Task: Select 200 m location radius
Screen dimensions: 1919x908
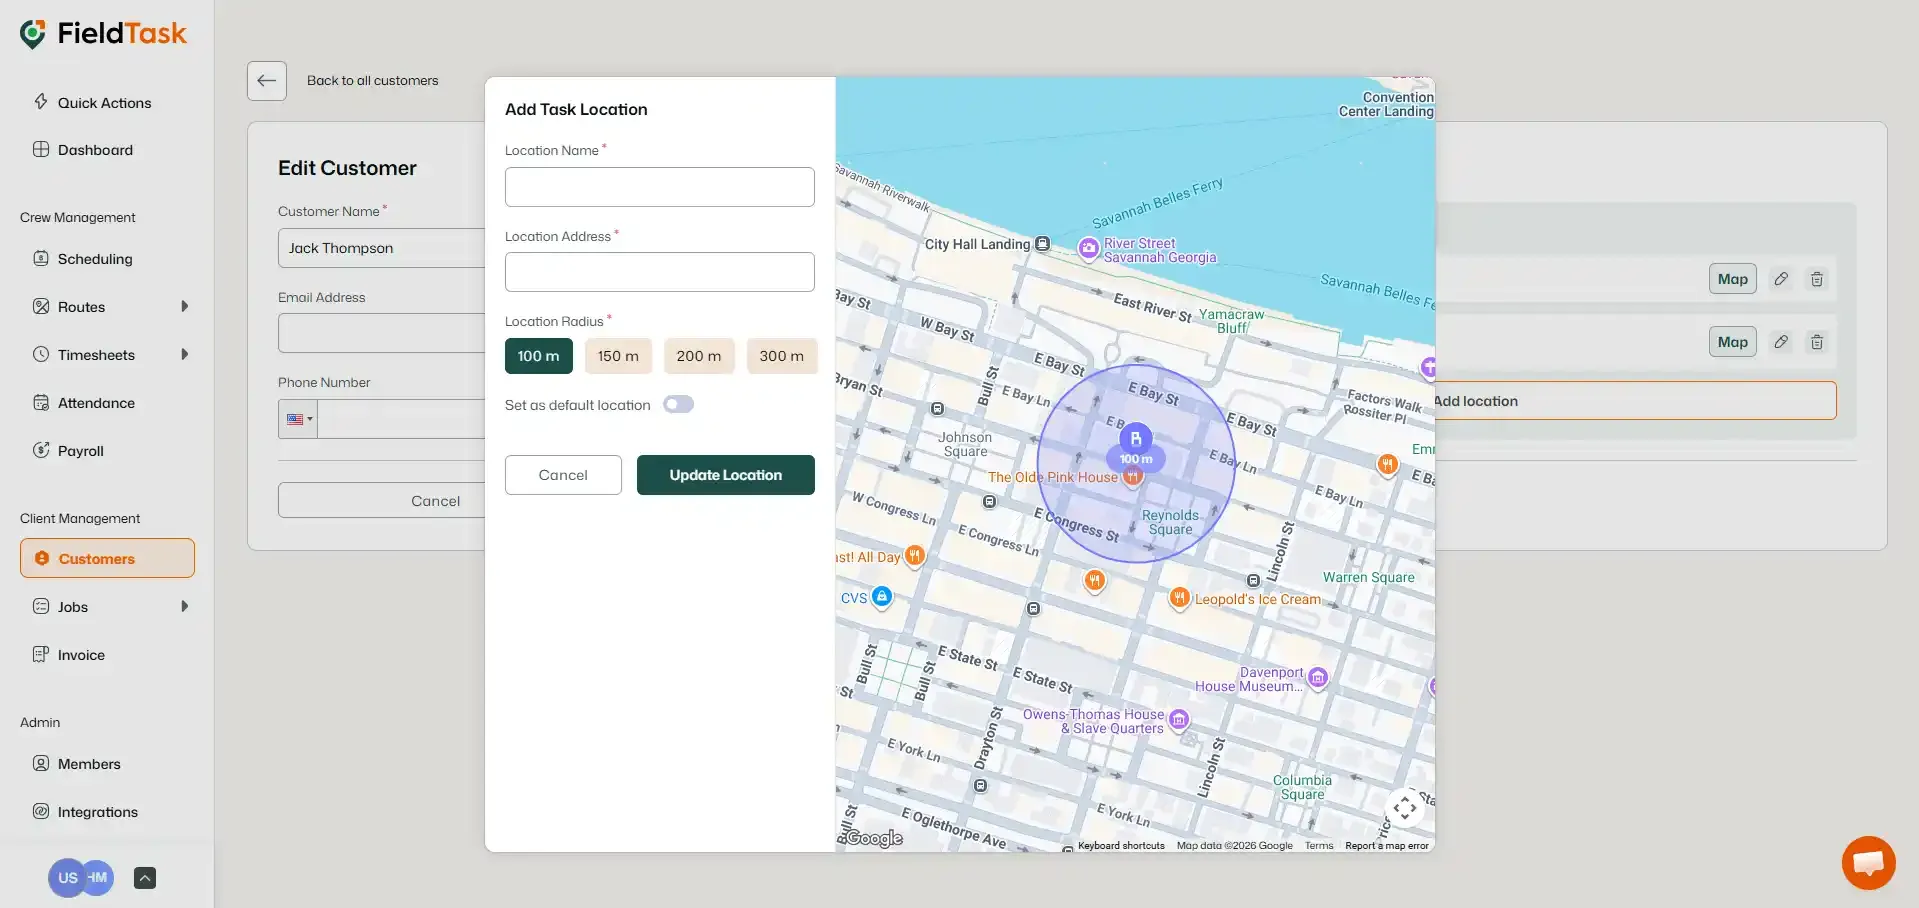Action: point(699,356)
